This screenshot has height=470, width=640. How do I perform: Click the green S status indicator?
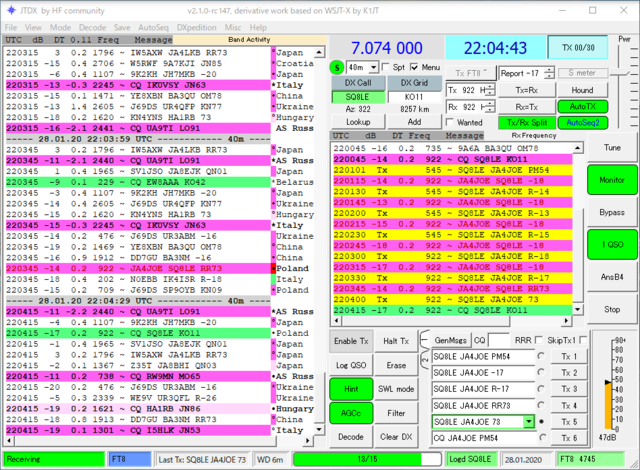point(337,67)
